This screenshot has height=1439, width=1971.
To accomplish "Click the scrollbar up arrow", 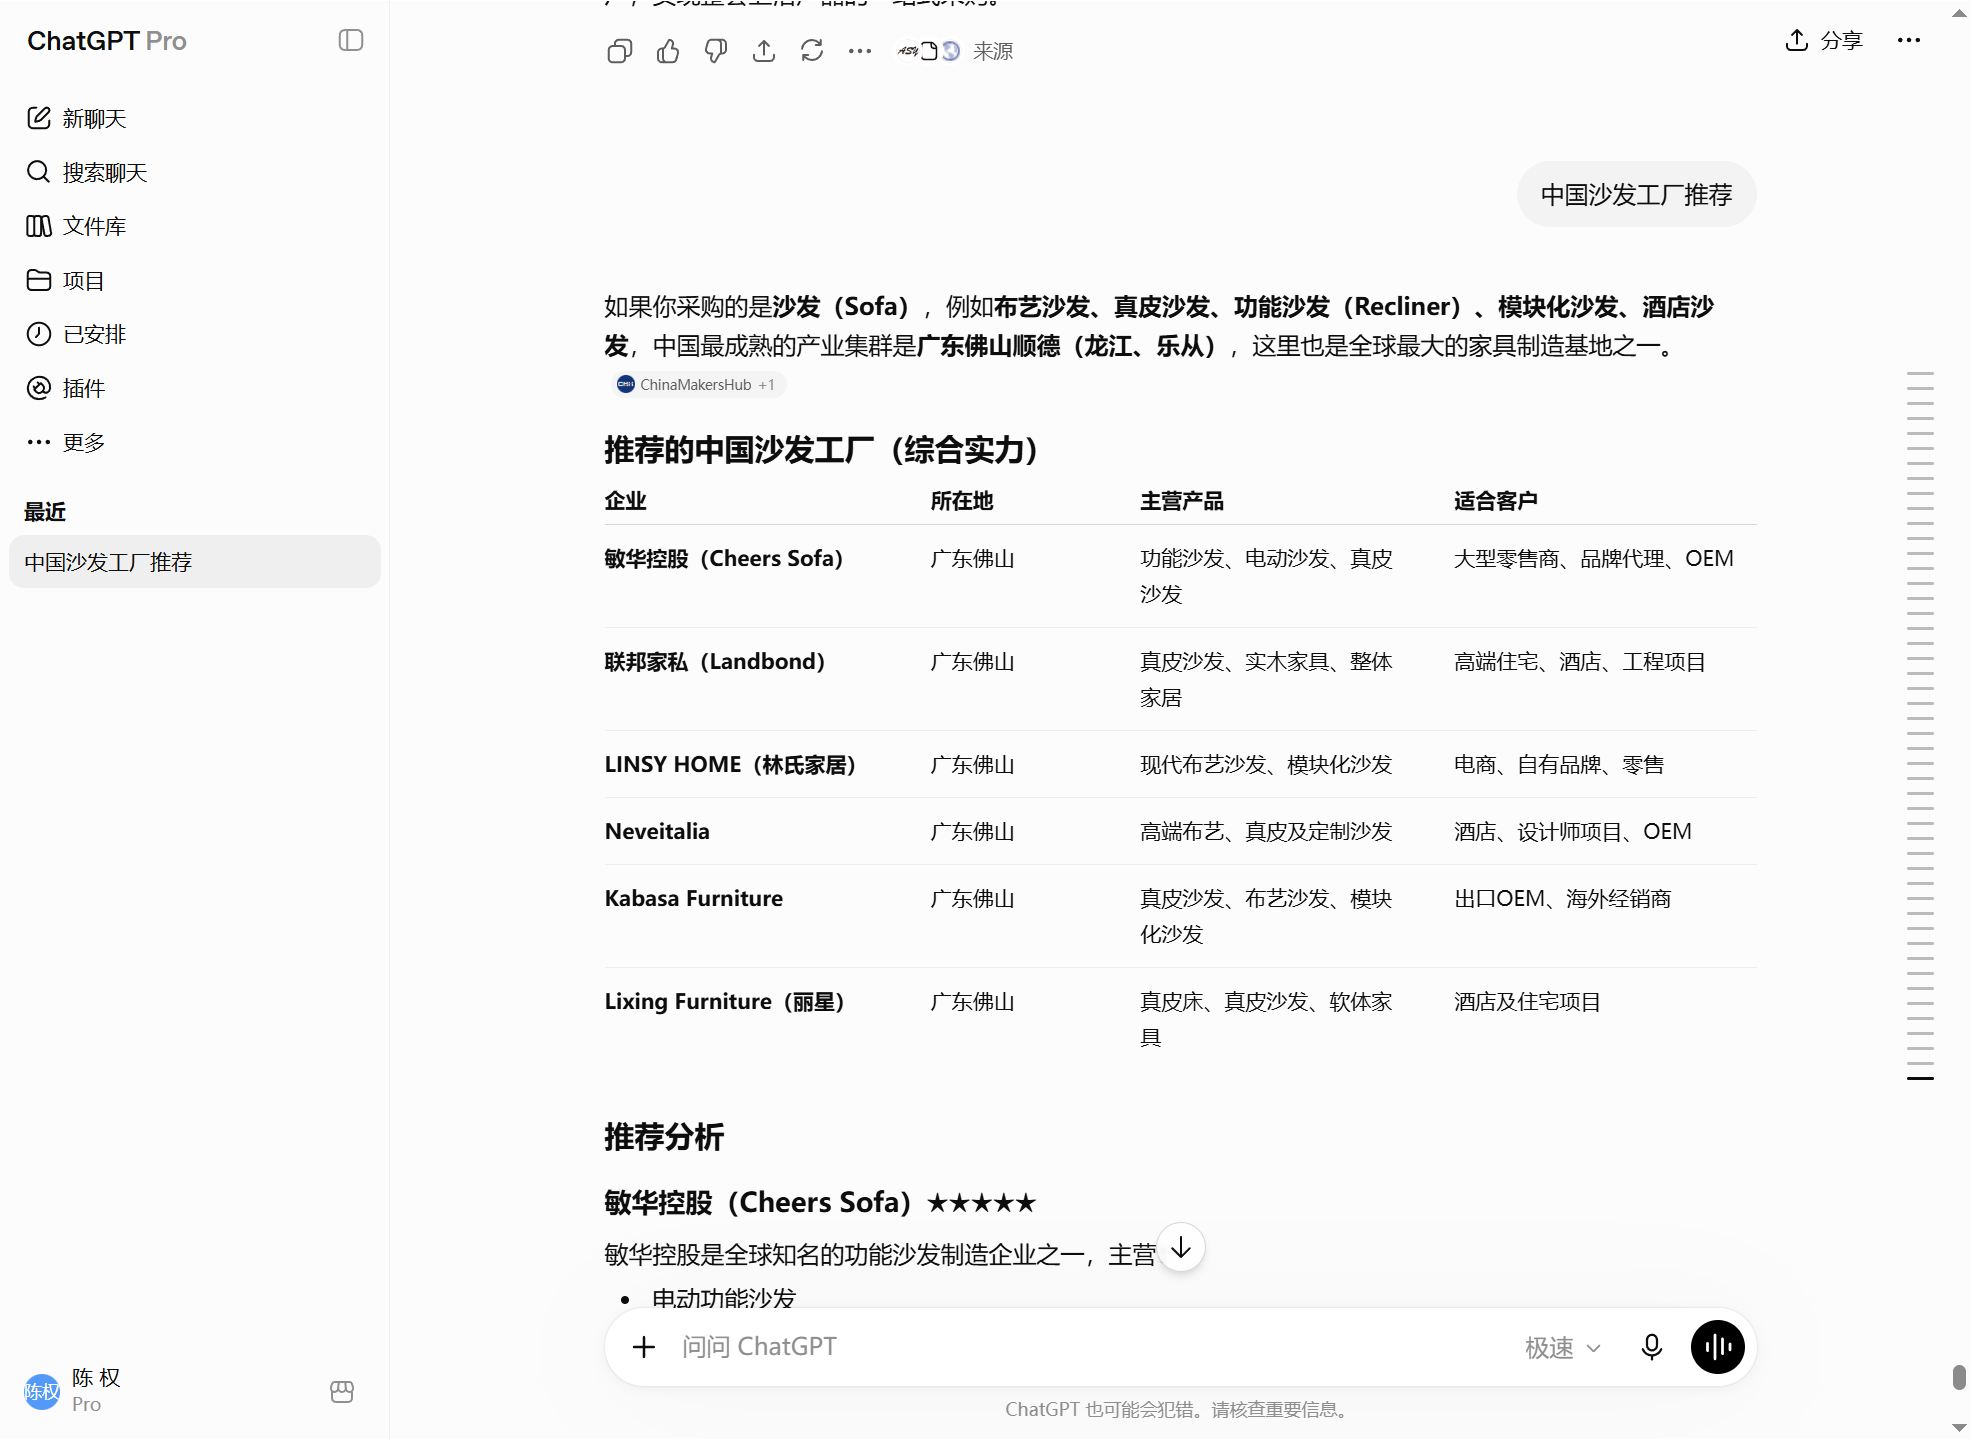I will 1959,12.
